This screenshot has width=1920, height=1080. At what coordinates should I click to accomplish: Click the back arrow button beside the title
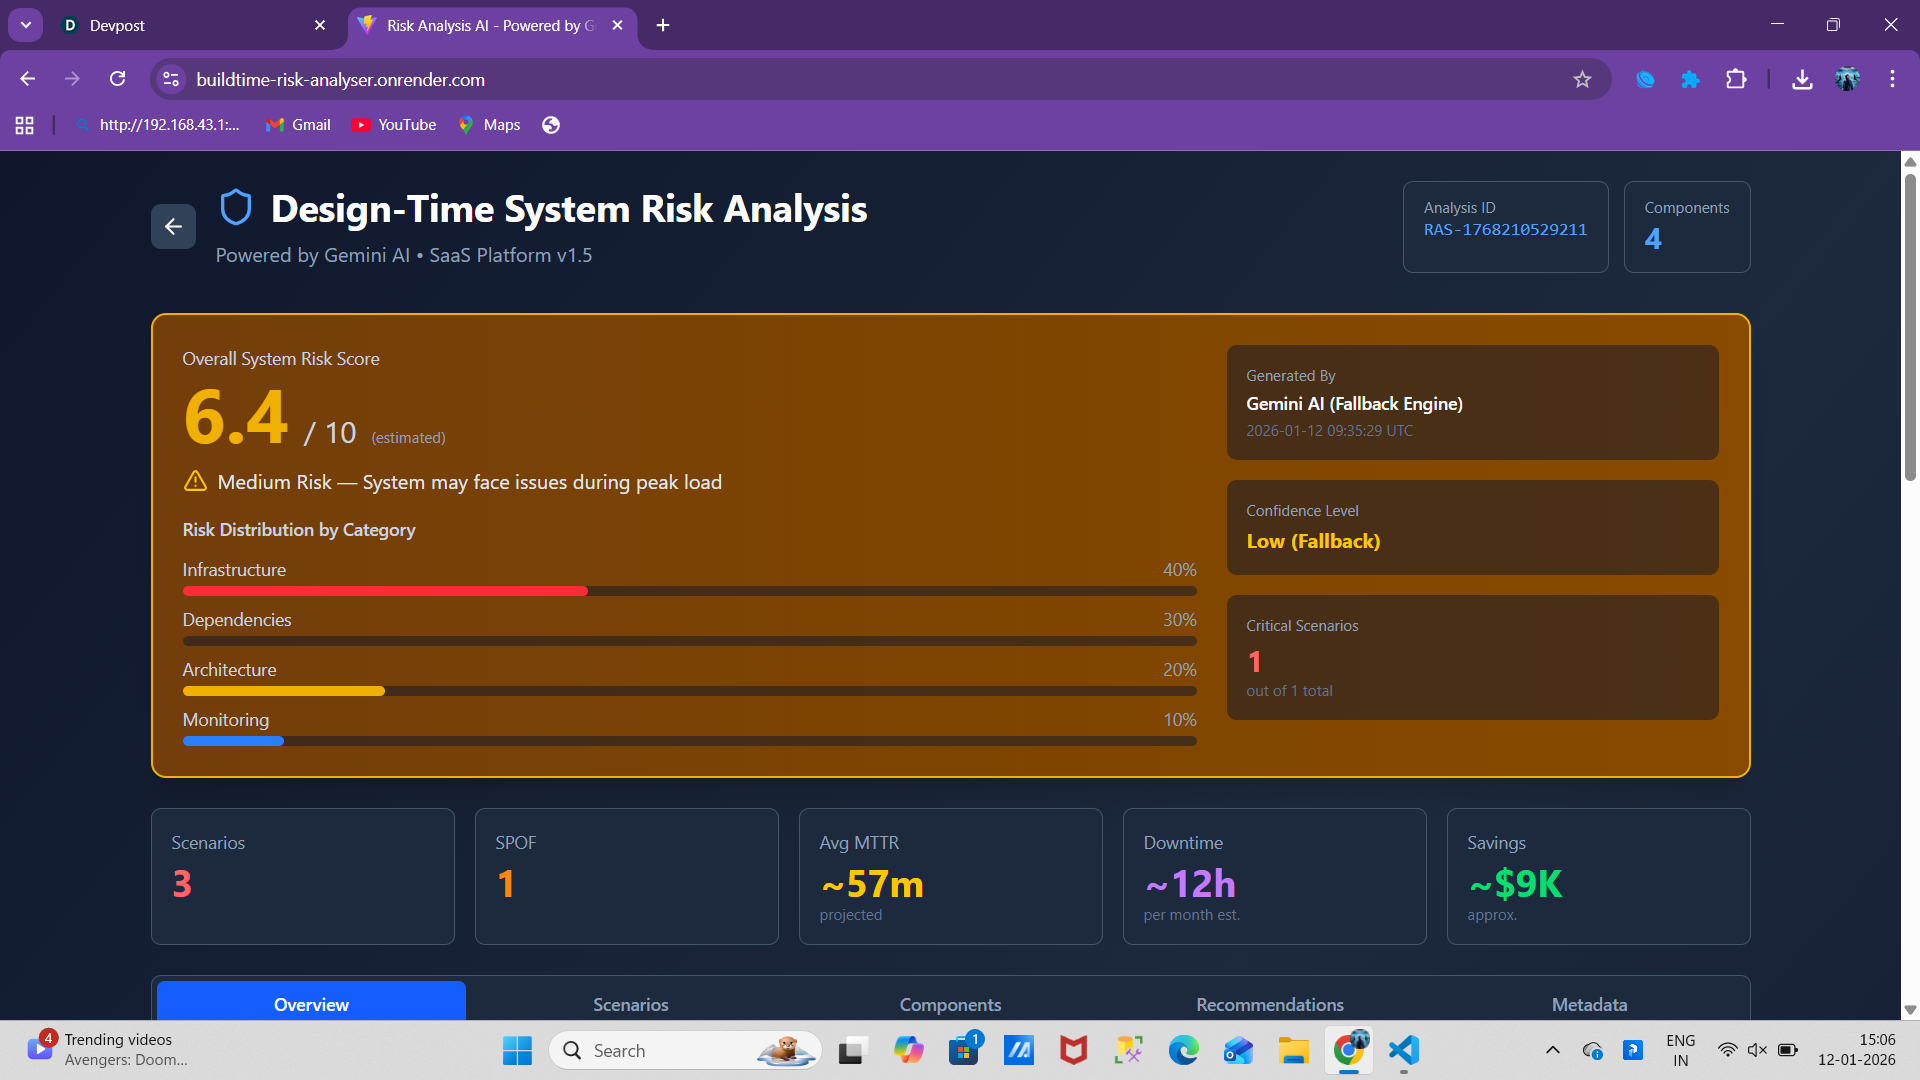coord(173,227)
